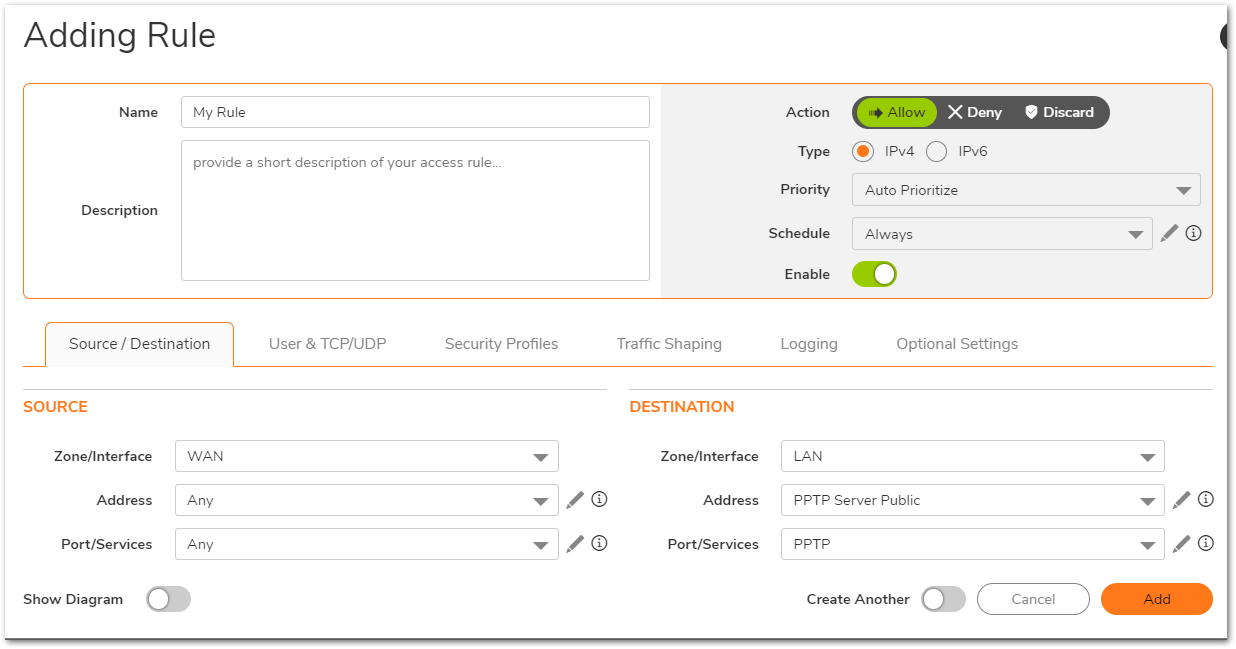
Task: Edit the Schedule with pencil icon
Action: (1169, 234)
